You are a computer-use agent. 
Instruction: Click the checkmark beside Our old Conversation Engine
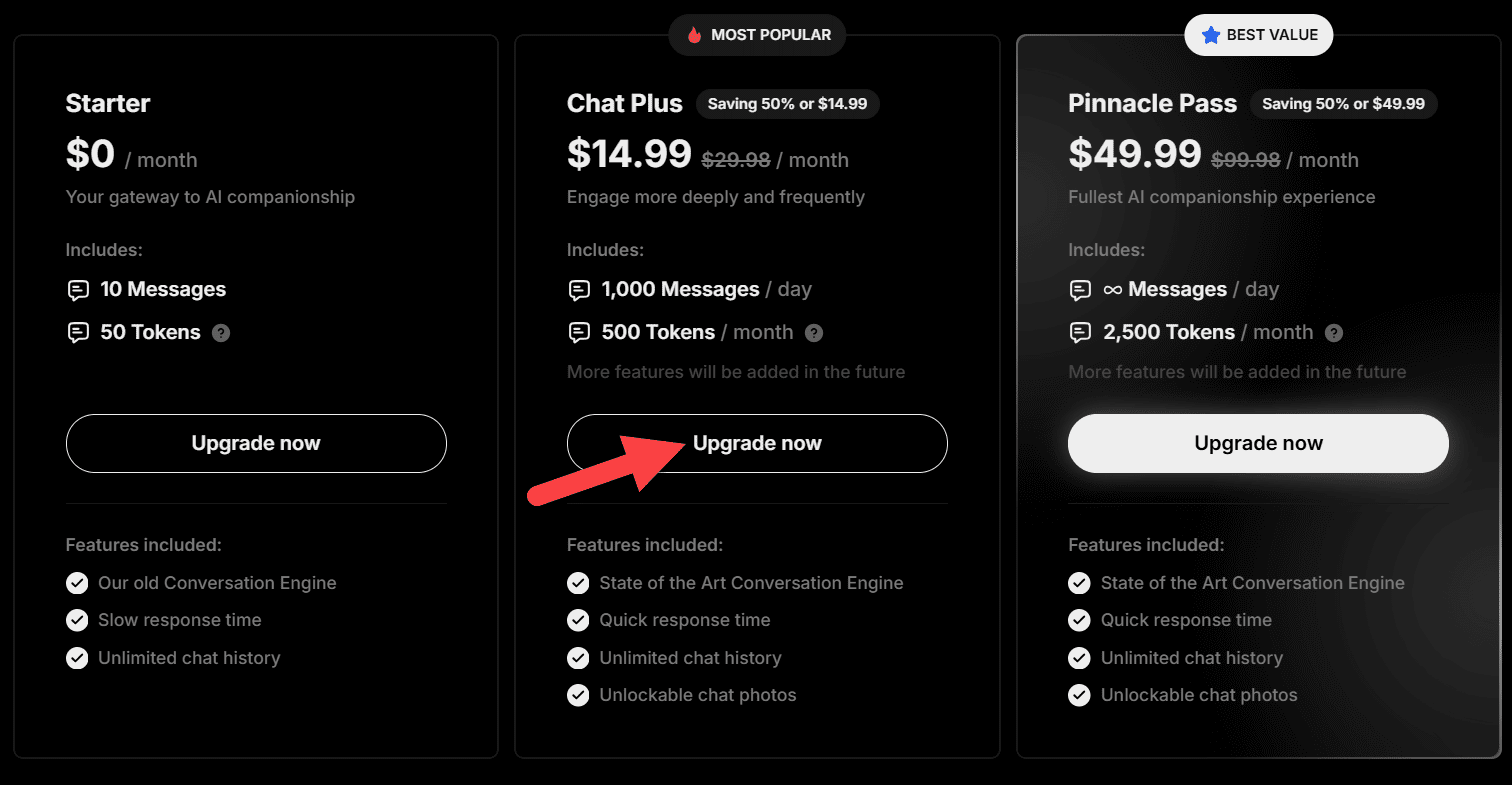(x=77, y=583)
